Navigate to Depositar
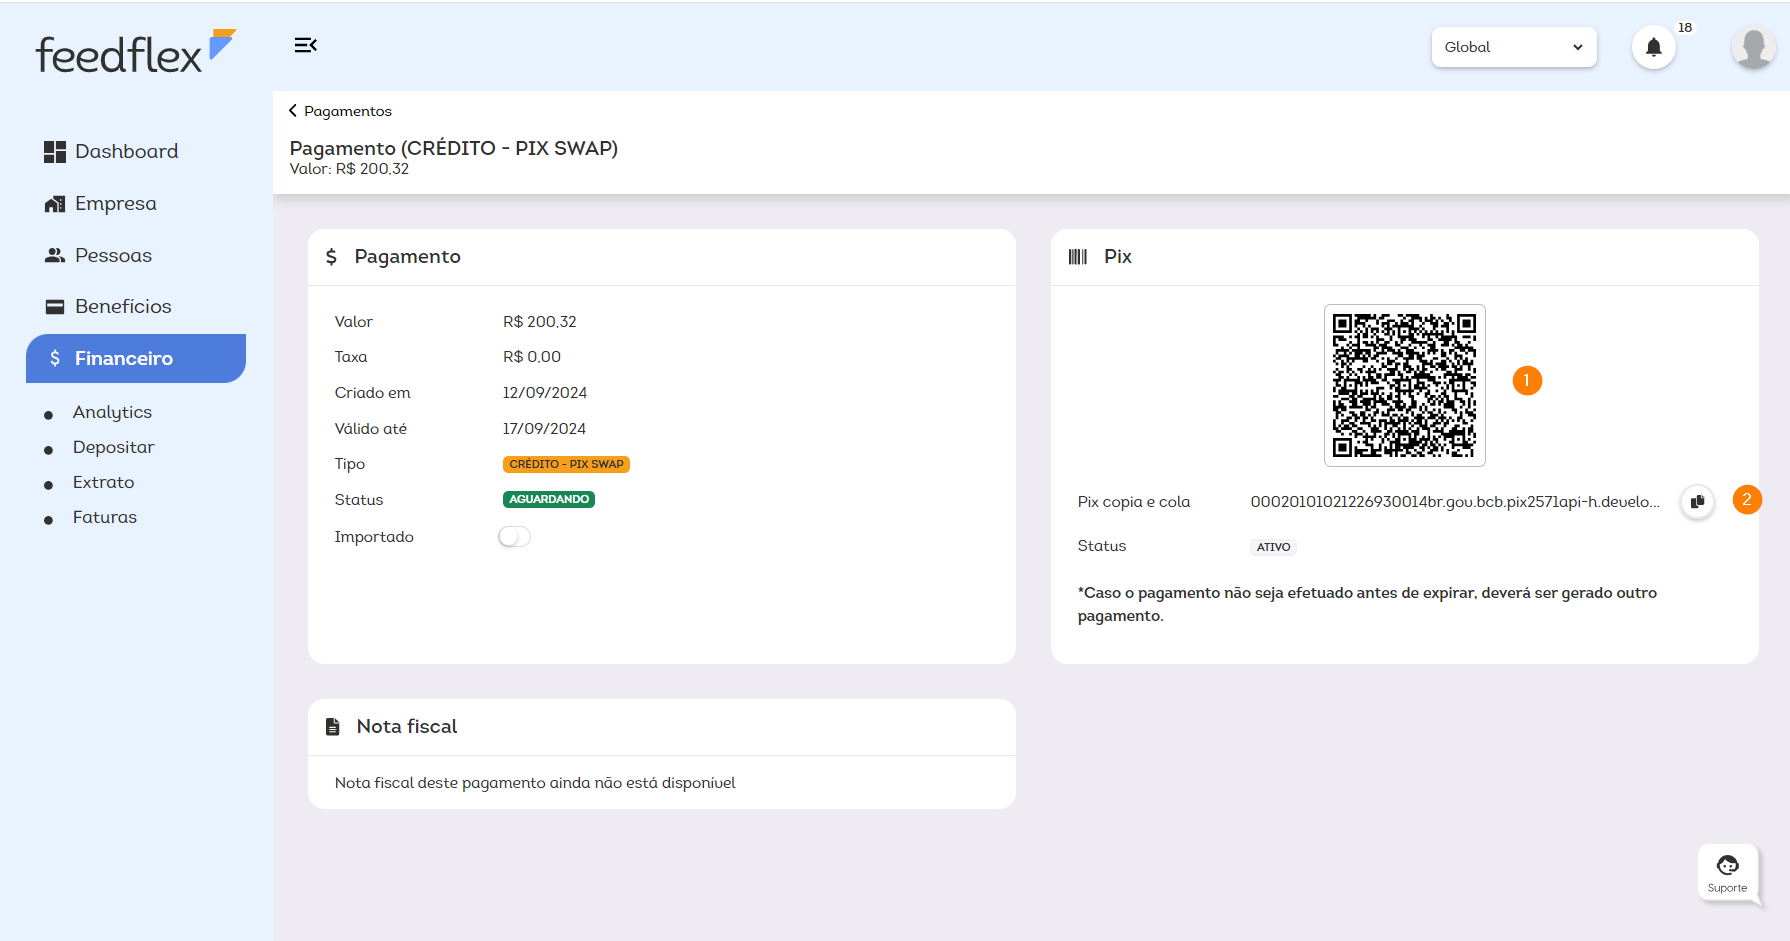Image resolution: width=1790 pixels, height=941 pixels. click(113, 447)
